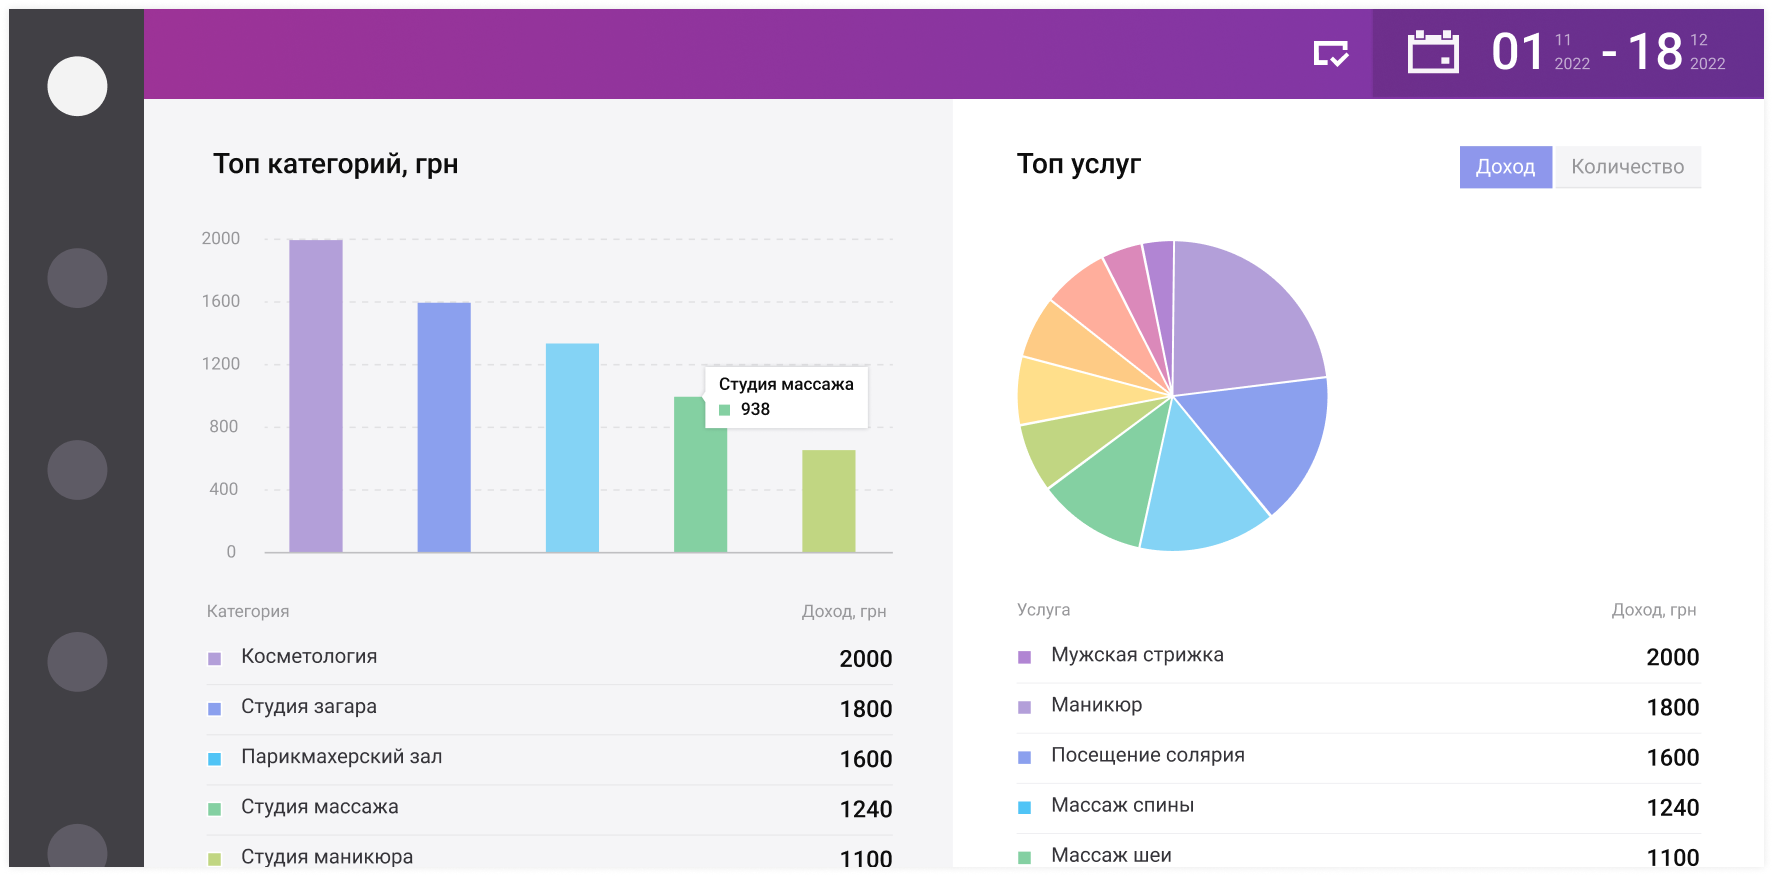Click the Массаж спины blue legend swatch
Screen dimensions: 1773x876
(x=1024, y=807)
